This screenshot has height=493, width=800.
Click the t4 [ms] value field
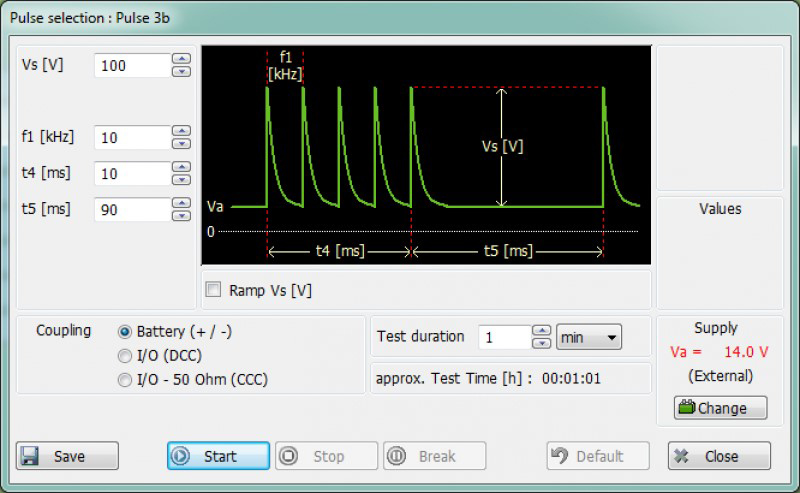point(133,174)
